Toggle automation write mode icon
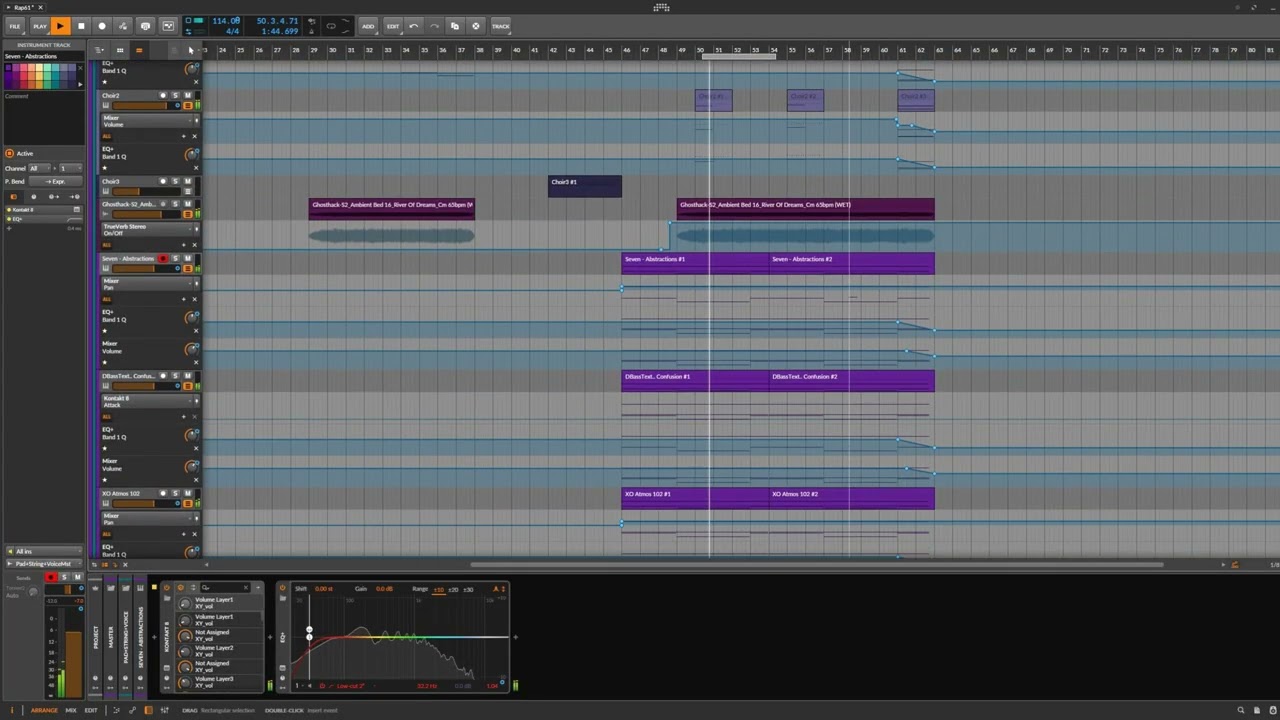The width and height of the screenshot is (1280, 720). click(123, 26)
